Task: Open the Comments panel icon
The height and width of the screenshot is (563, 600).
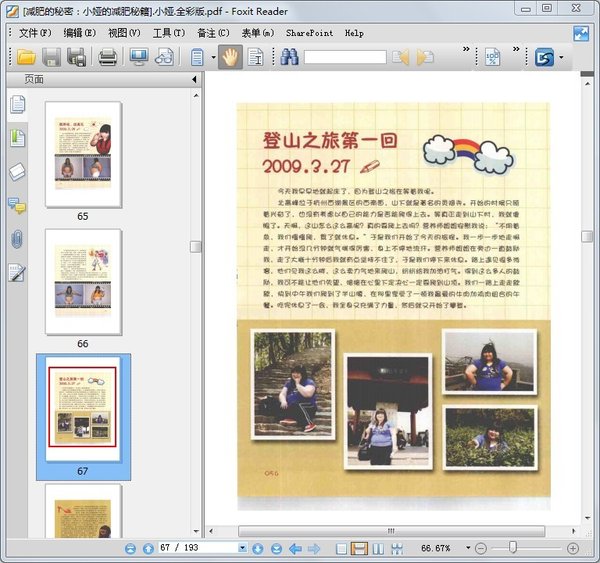Action: pos(17,206)
